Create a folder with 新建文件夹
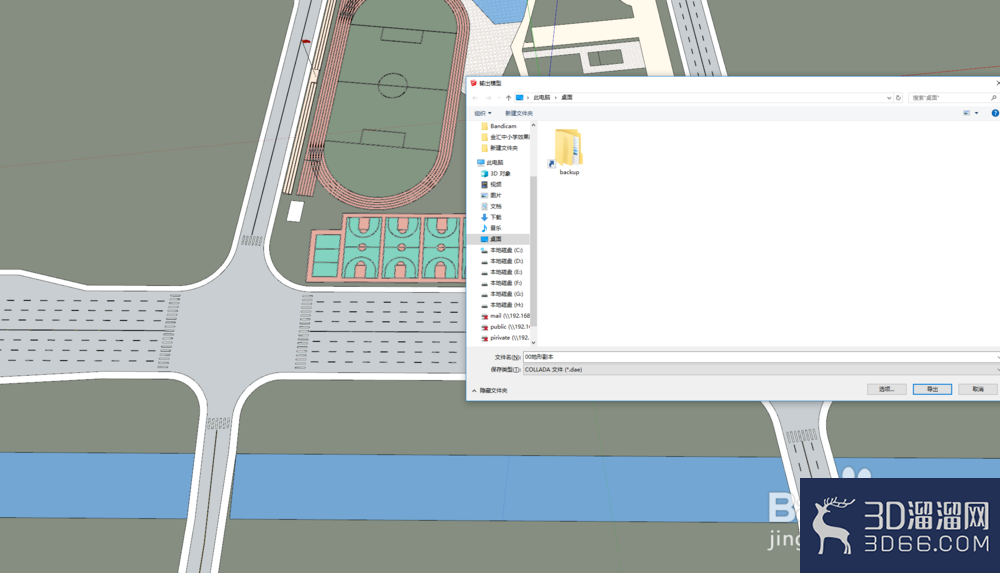This screenshot has width=1000, height=573. pos(518,113)
